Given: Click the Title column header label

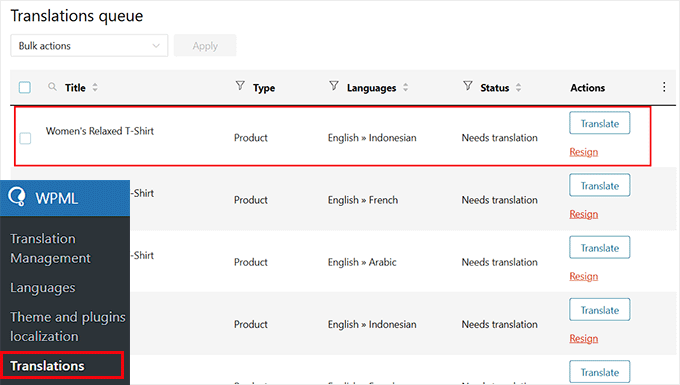Looking at the screenshot, I should [x=75, y=88].
